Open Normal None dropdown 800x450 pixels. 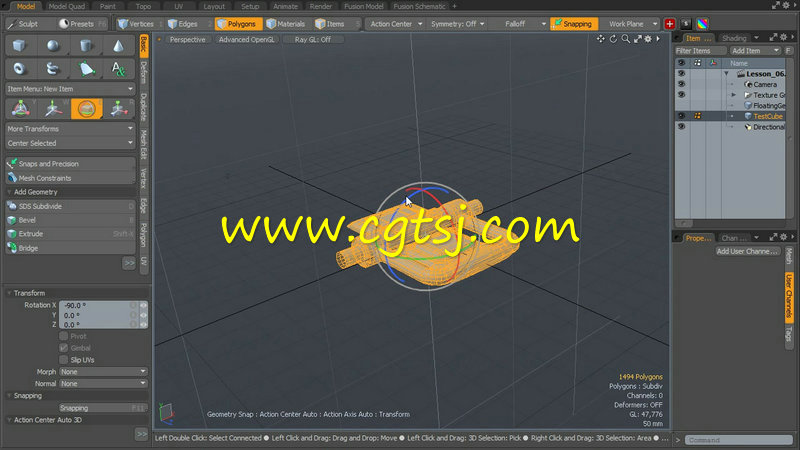pyautogui.click(x=103, y=383)
